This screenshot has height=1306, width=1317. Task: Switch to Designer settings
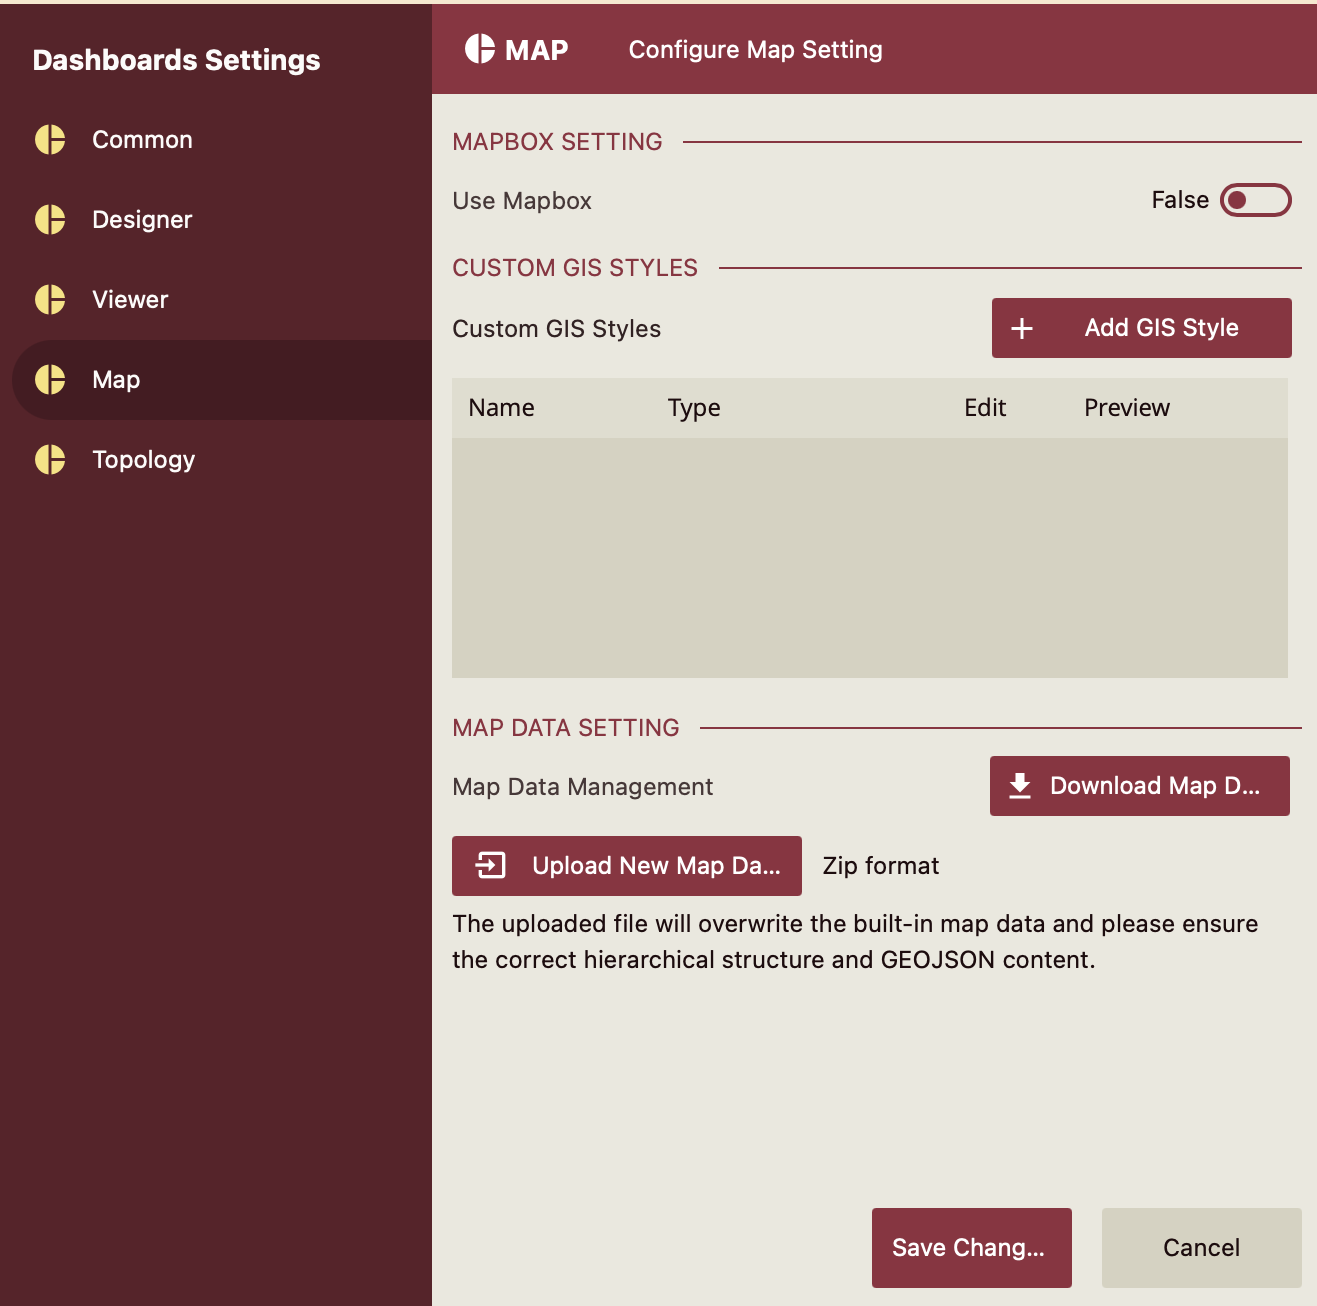click(142, 220)
